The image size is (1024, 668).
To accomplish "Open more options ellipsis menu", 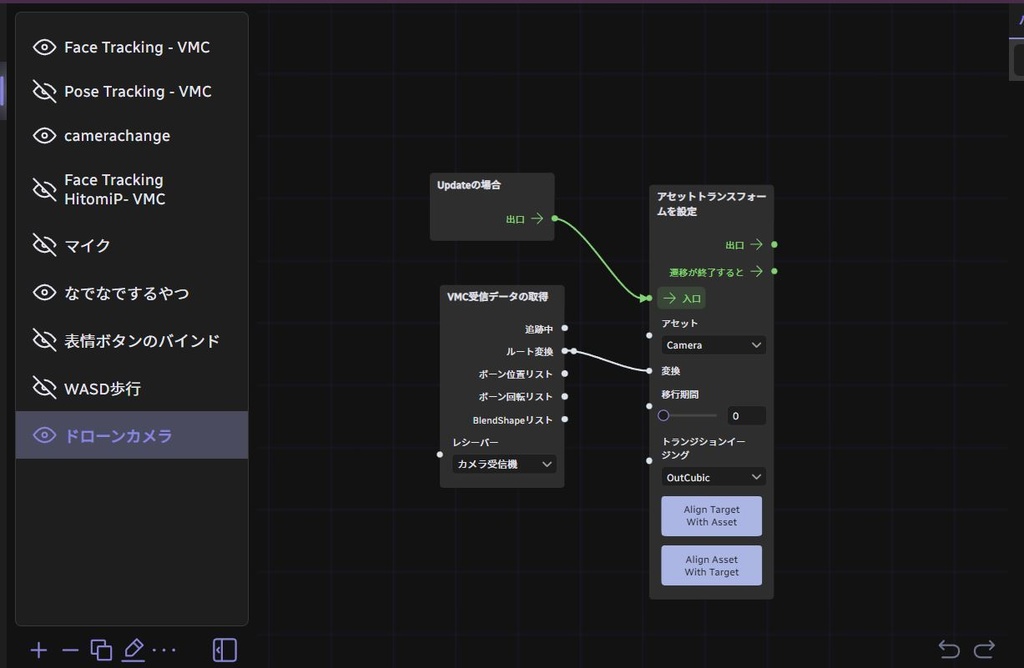I will point(164,650).
